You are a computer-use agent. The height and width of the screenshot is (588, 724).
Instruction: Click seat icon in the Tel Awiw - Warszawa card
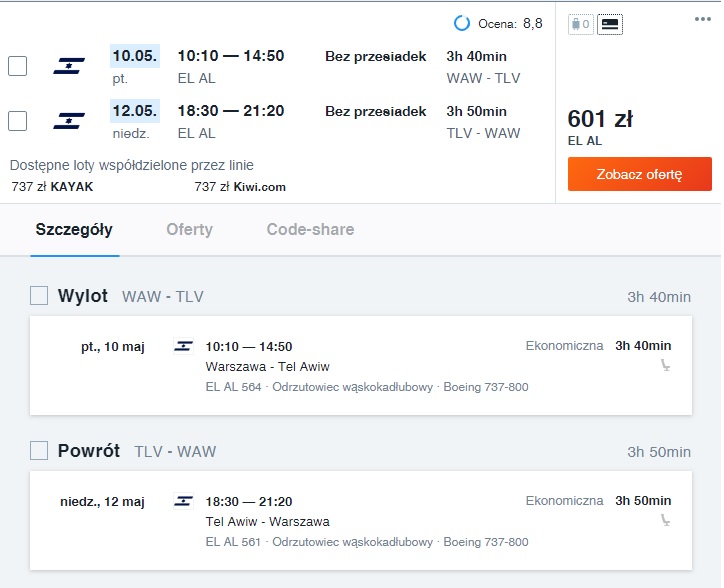tap(665, 520)
